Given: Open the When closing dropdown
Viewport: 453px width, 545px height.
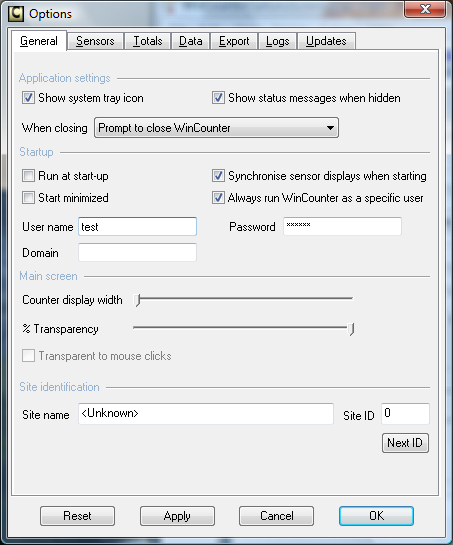Looking at the screenshot, I should (216, 128).
